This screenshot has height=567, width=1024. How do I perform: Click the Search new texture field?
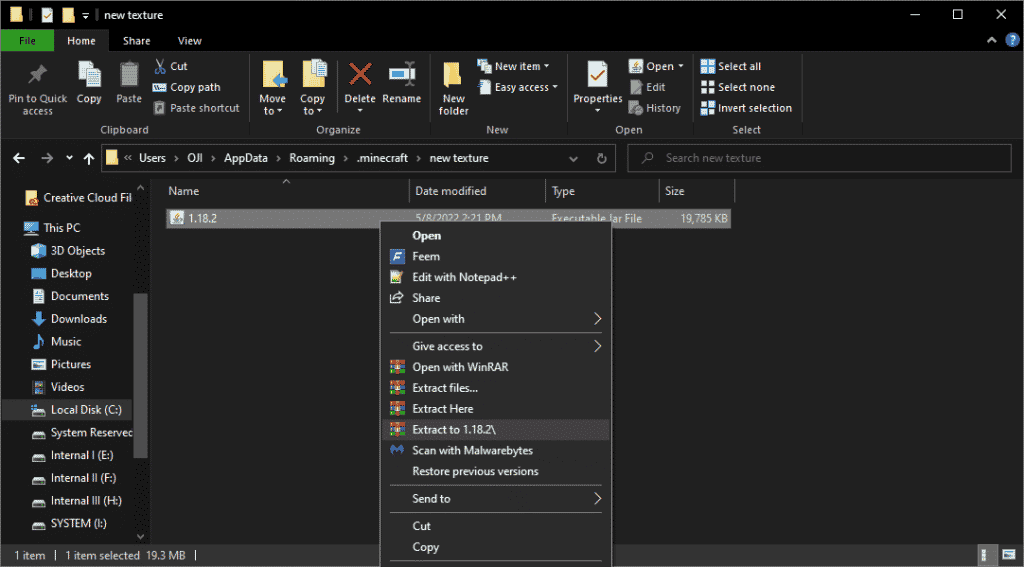[x=820, y=158]
